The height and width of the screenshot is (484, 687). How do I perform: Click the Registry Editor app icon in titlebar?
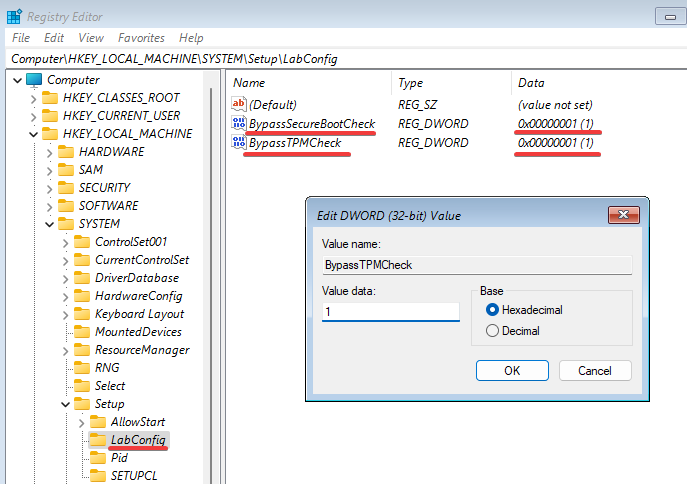[x=15, y=15]
